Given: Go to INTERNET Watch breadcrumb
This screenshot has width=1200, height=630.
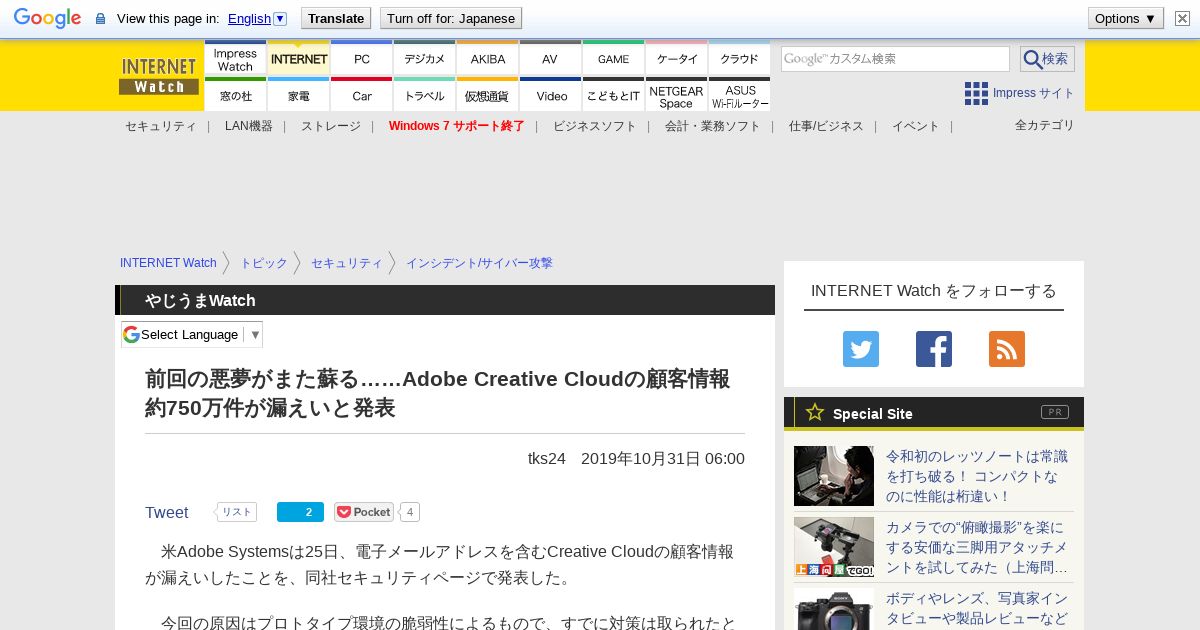Looking at the screenshot, I should coord(168,263).
